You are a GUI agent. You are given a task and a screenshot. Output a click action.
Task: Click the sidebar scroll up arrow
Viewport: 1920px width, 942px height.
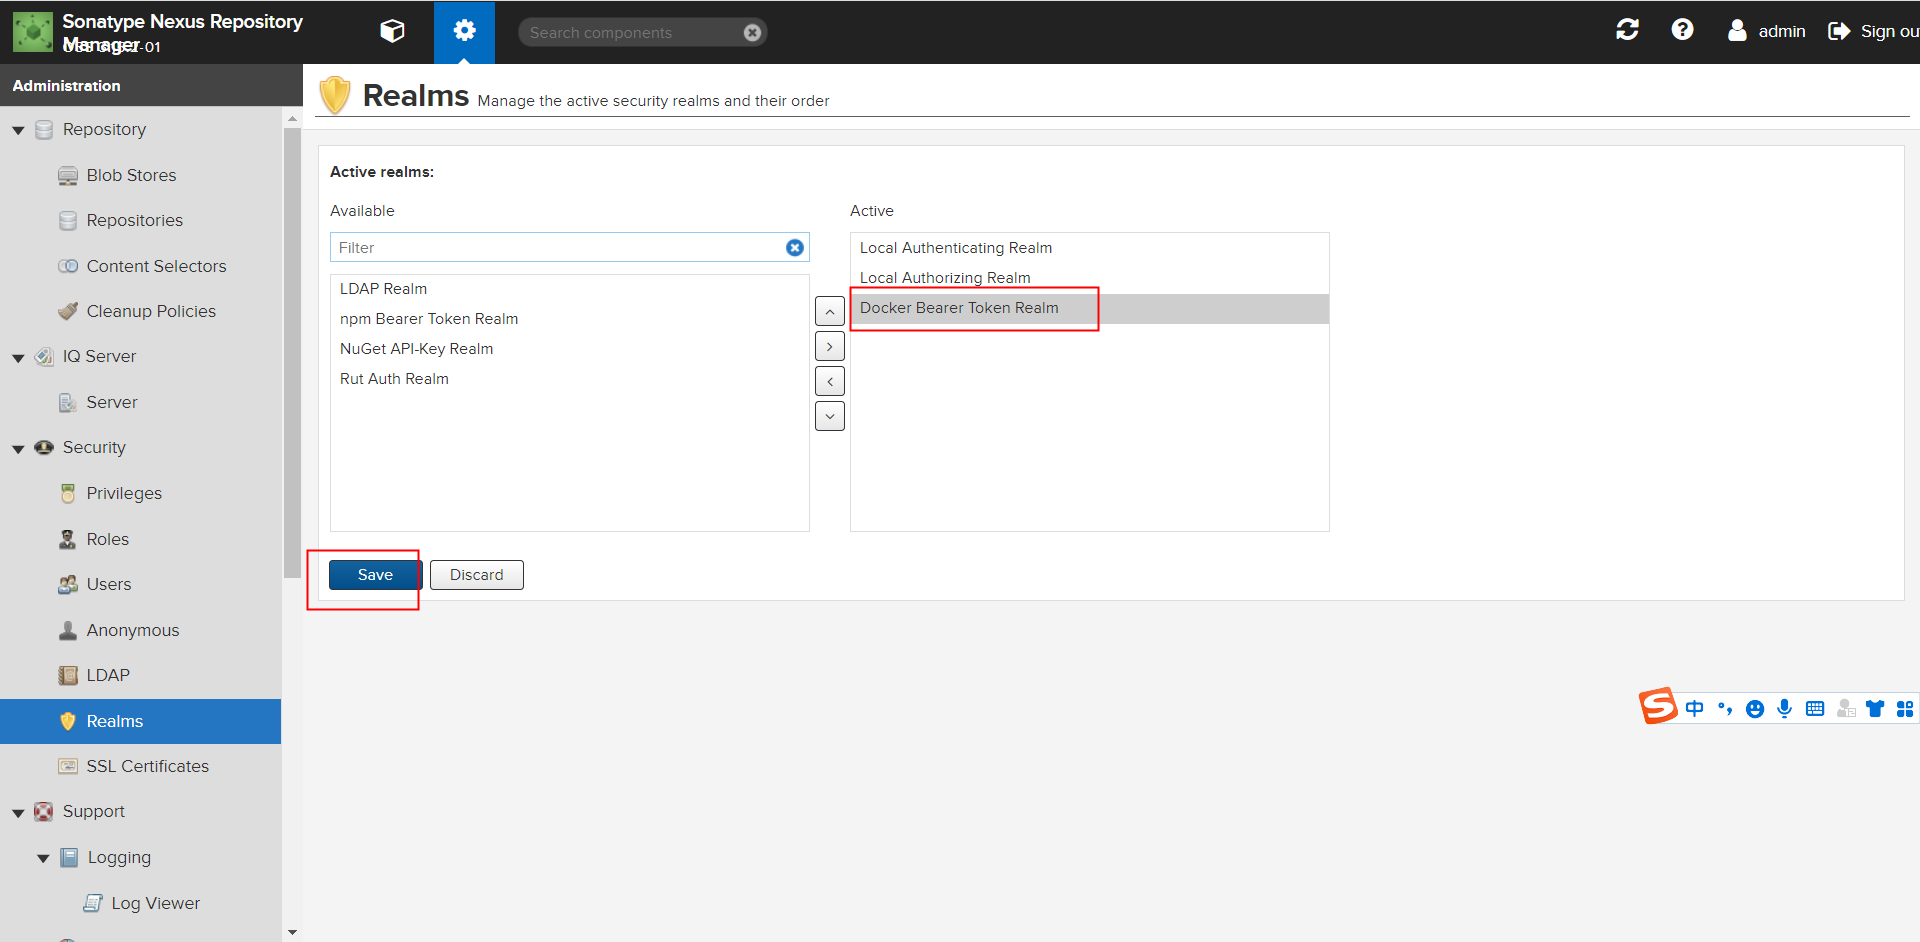pyautogui.click(x=292, y=119)
